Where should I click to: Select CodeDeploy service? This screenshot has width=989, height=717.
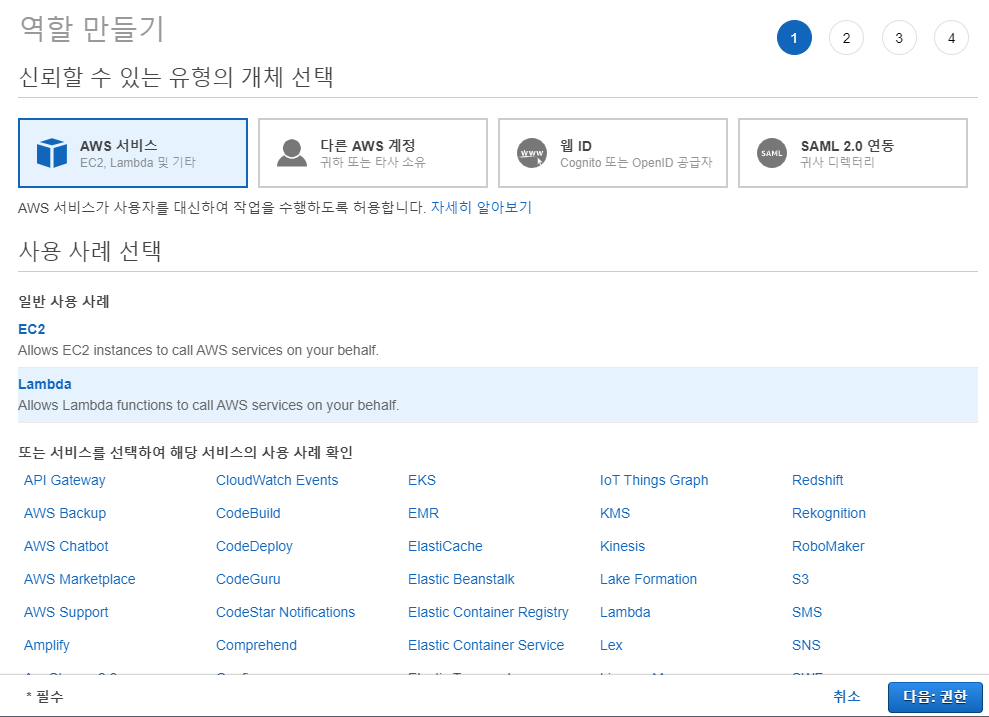pyautogui.click(x=254, y=546)
